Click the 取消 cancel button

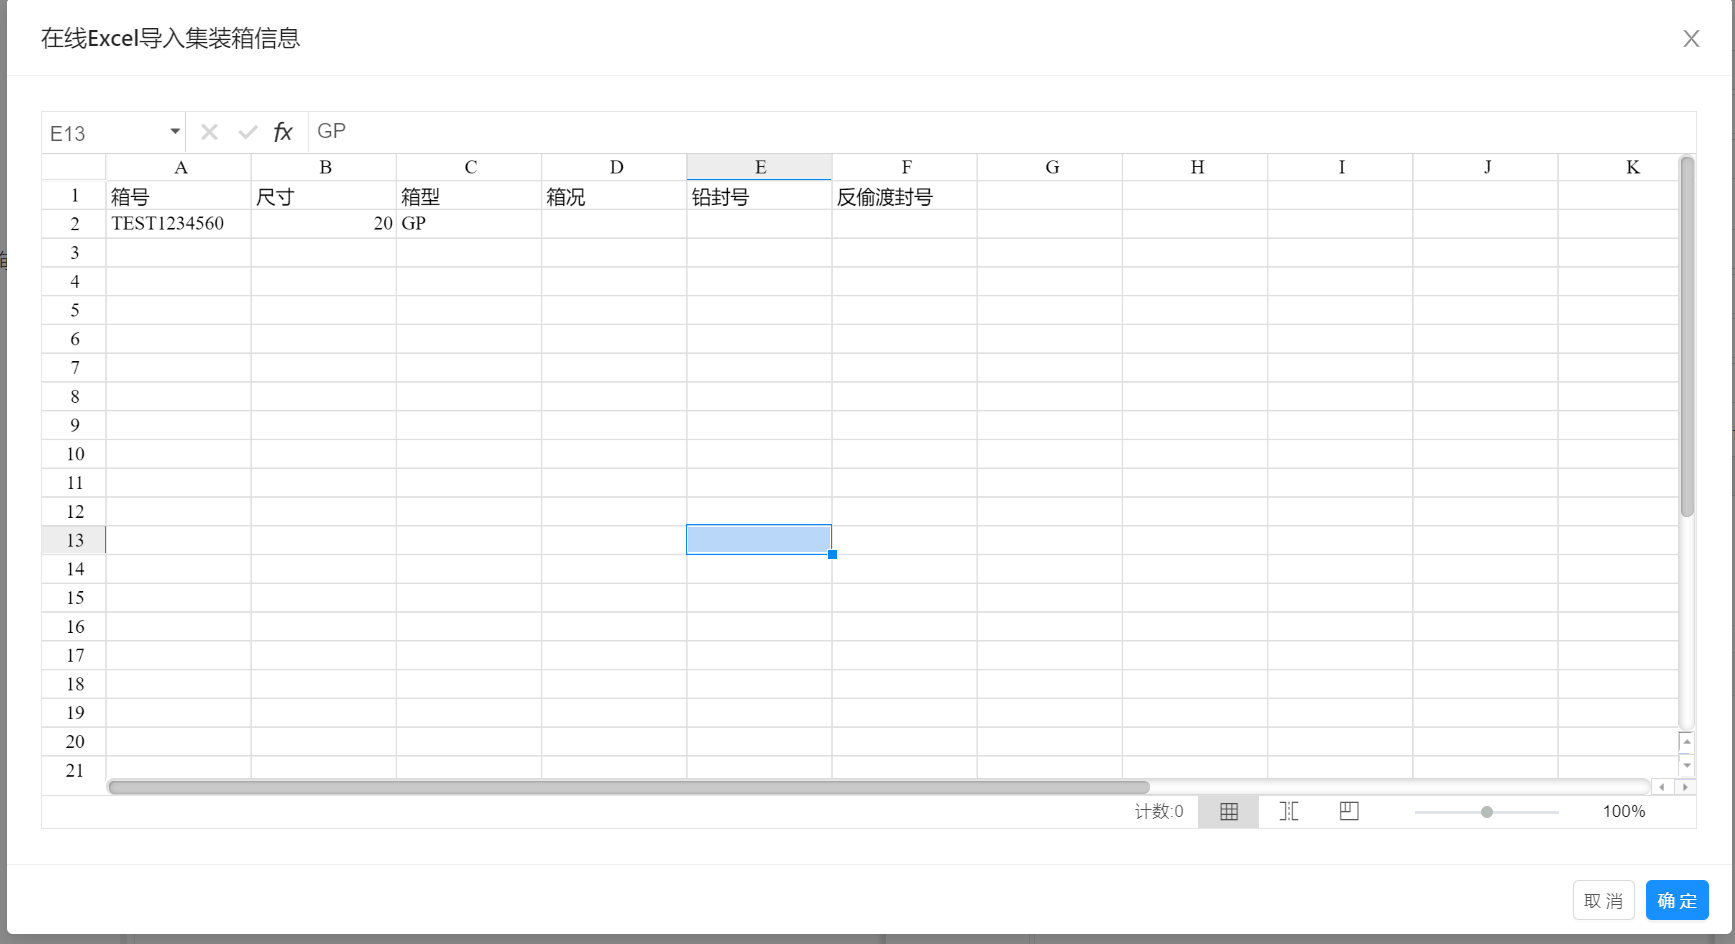1603,900
